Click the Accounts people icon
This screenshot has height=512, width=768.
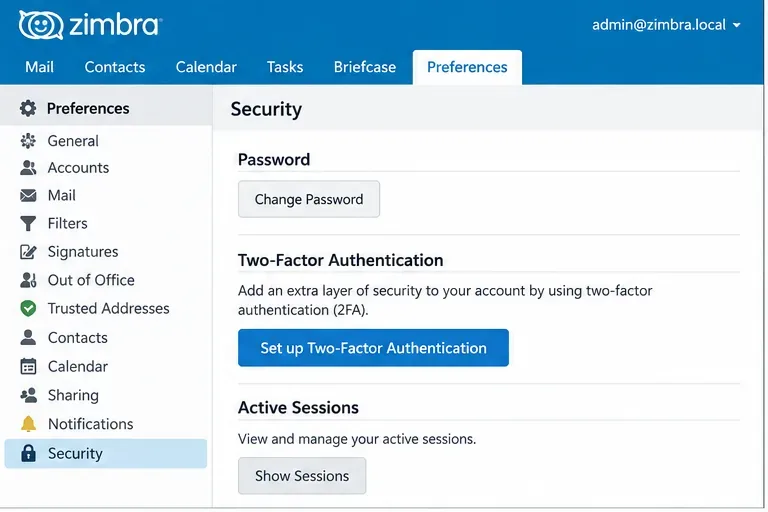pos(28,168)
